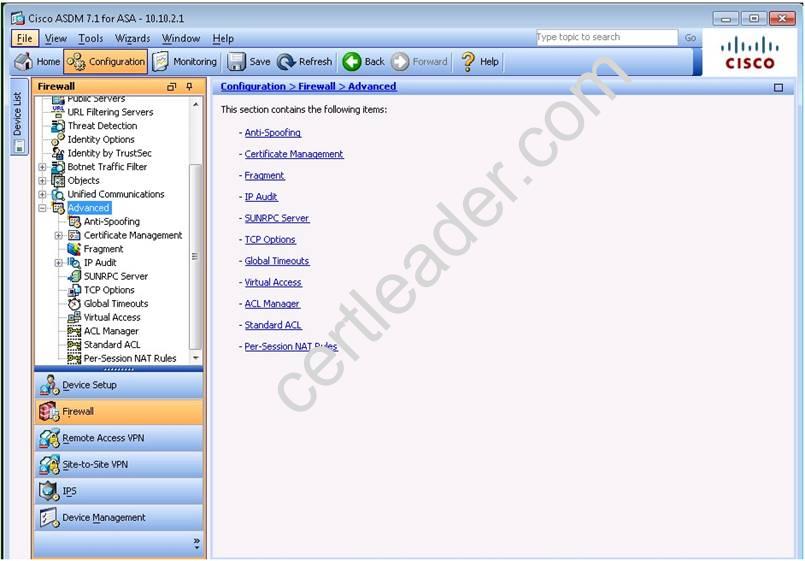This screenshot has width=805, height=561.
Task: Expand the Botnet Traffic Filter node
Action: pos(43,167)
